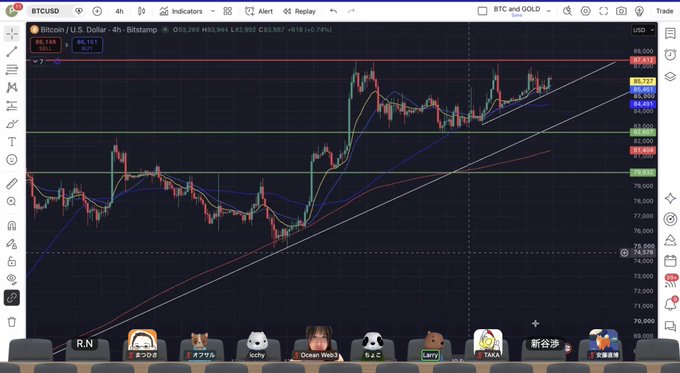Open the chart type candlestick selector

(x=141, y=11)
